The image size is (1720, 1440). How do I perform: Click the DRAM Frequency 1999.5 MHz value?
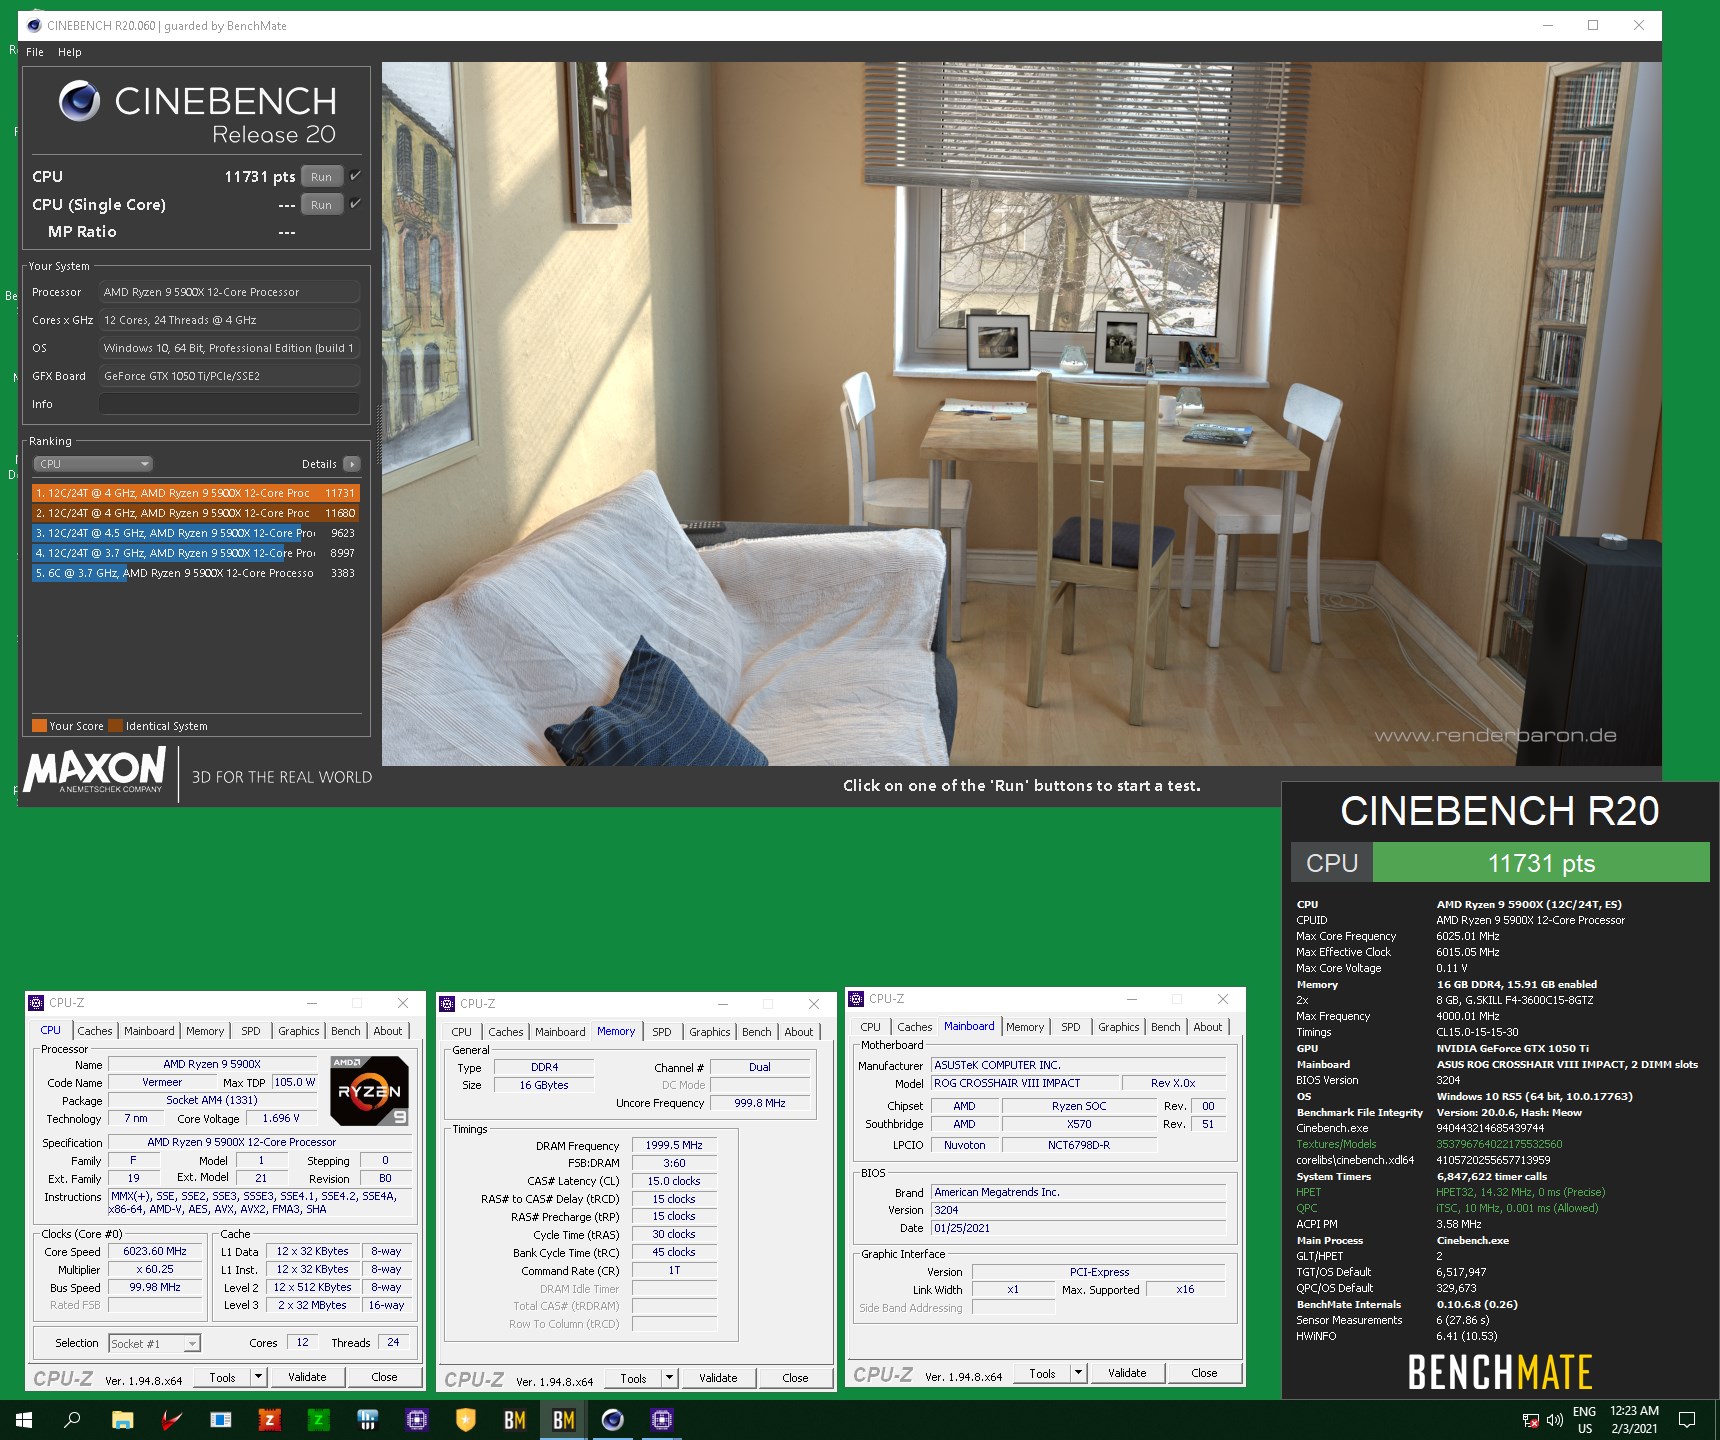tap(674, 1145)
